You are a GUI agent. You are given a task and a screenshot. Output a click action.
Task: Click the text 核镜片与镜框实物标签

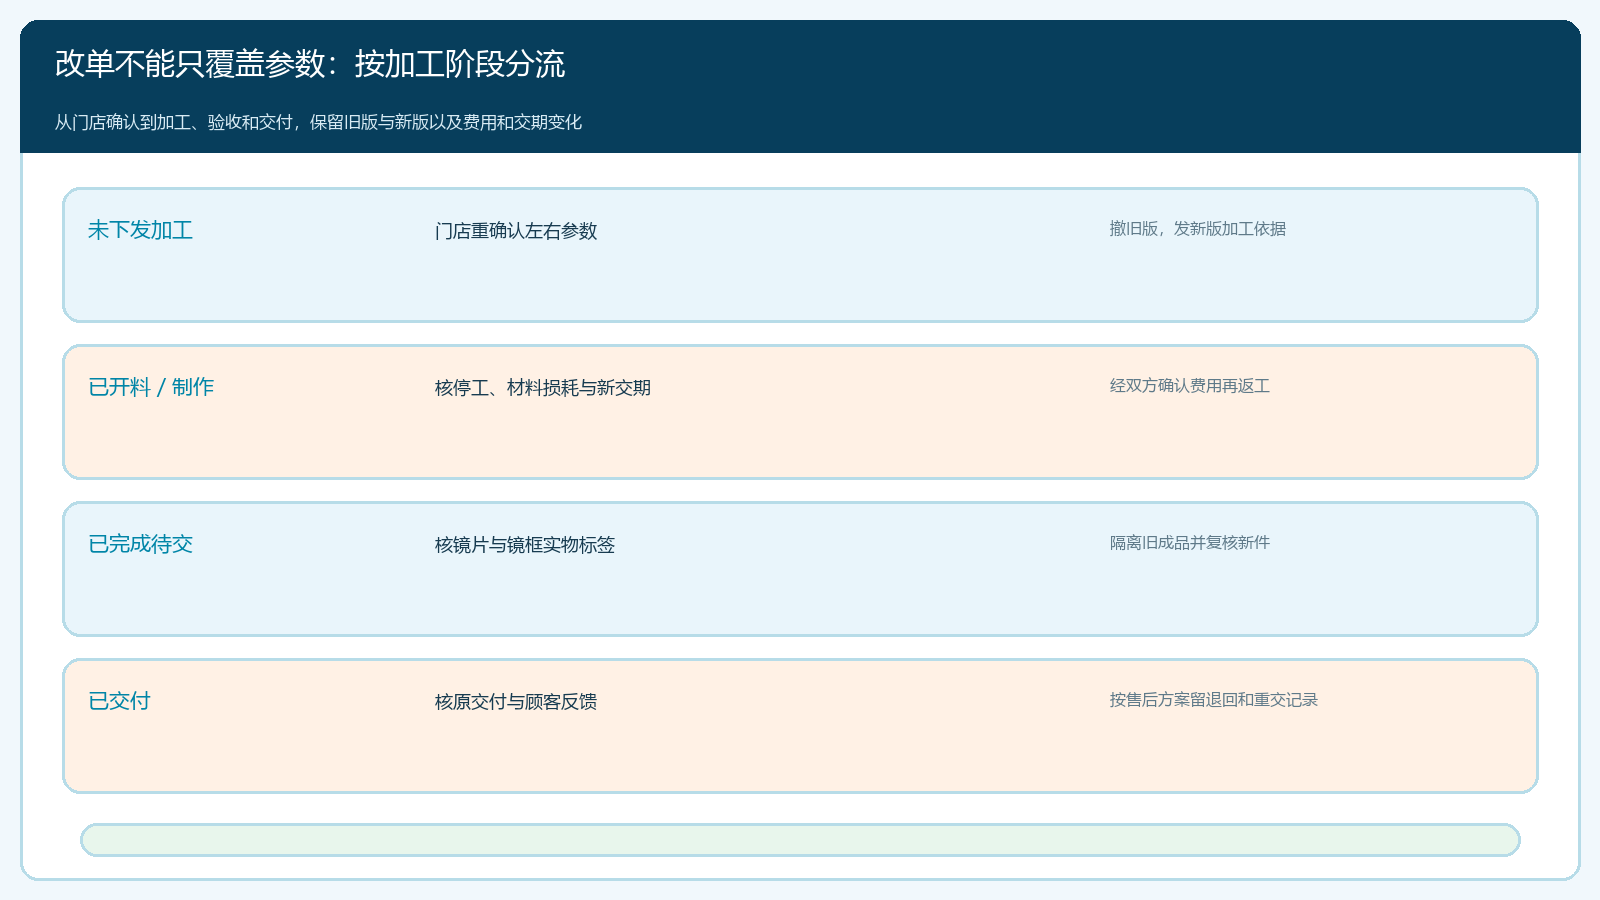[525, 545]
